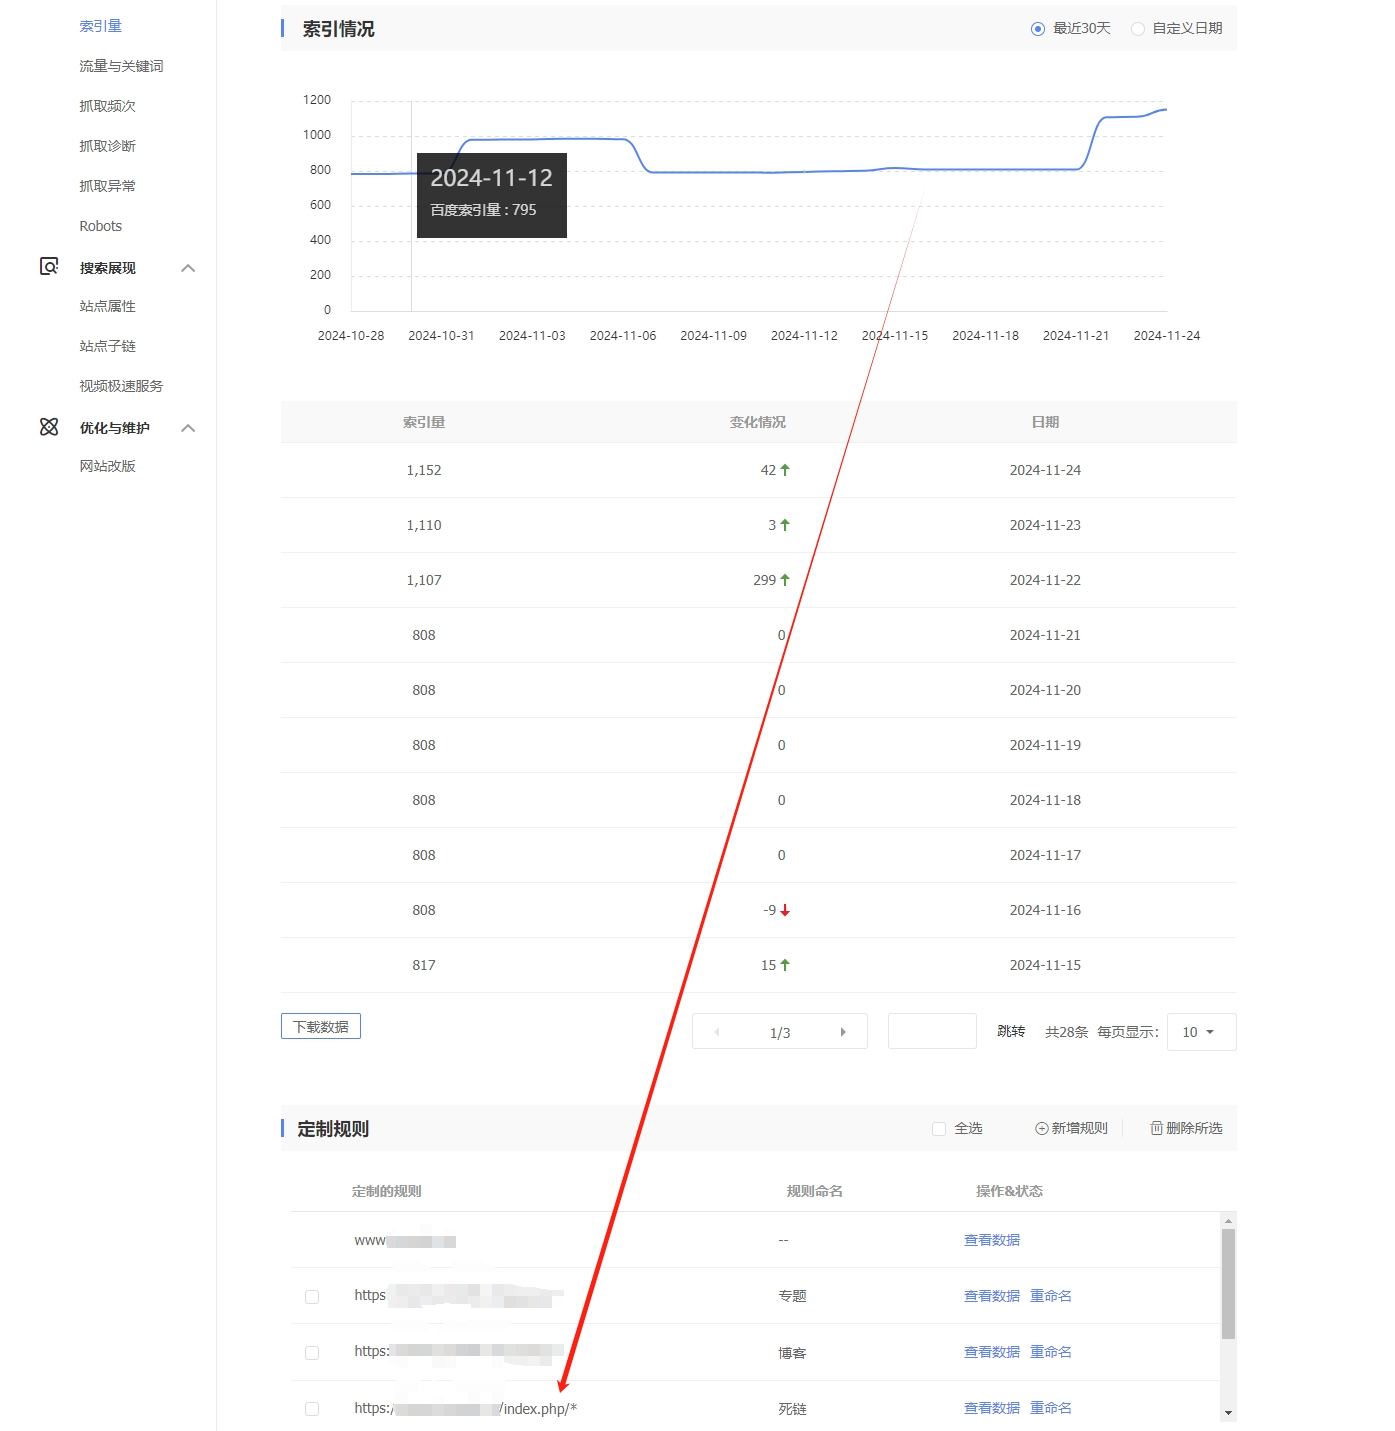Screen dimensions: 1395x1431
Task: Open the 每页显示 10 dropdown
Action: pos(1201,1032)
